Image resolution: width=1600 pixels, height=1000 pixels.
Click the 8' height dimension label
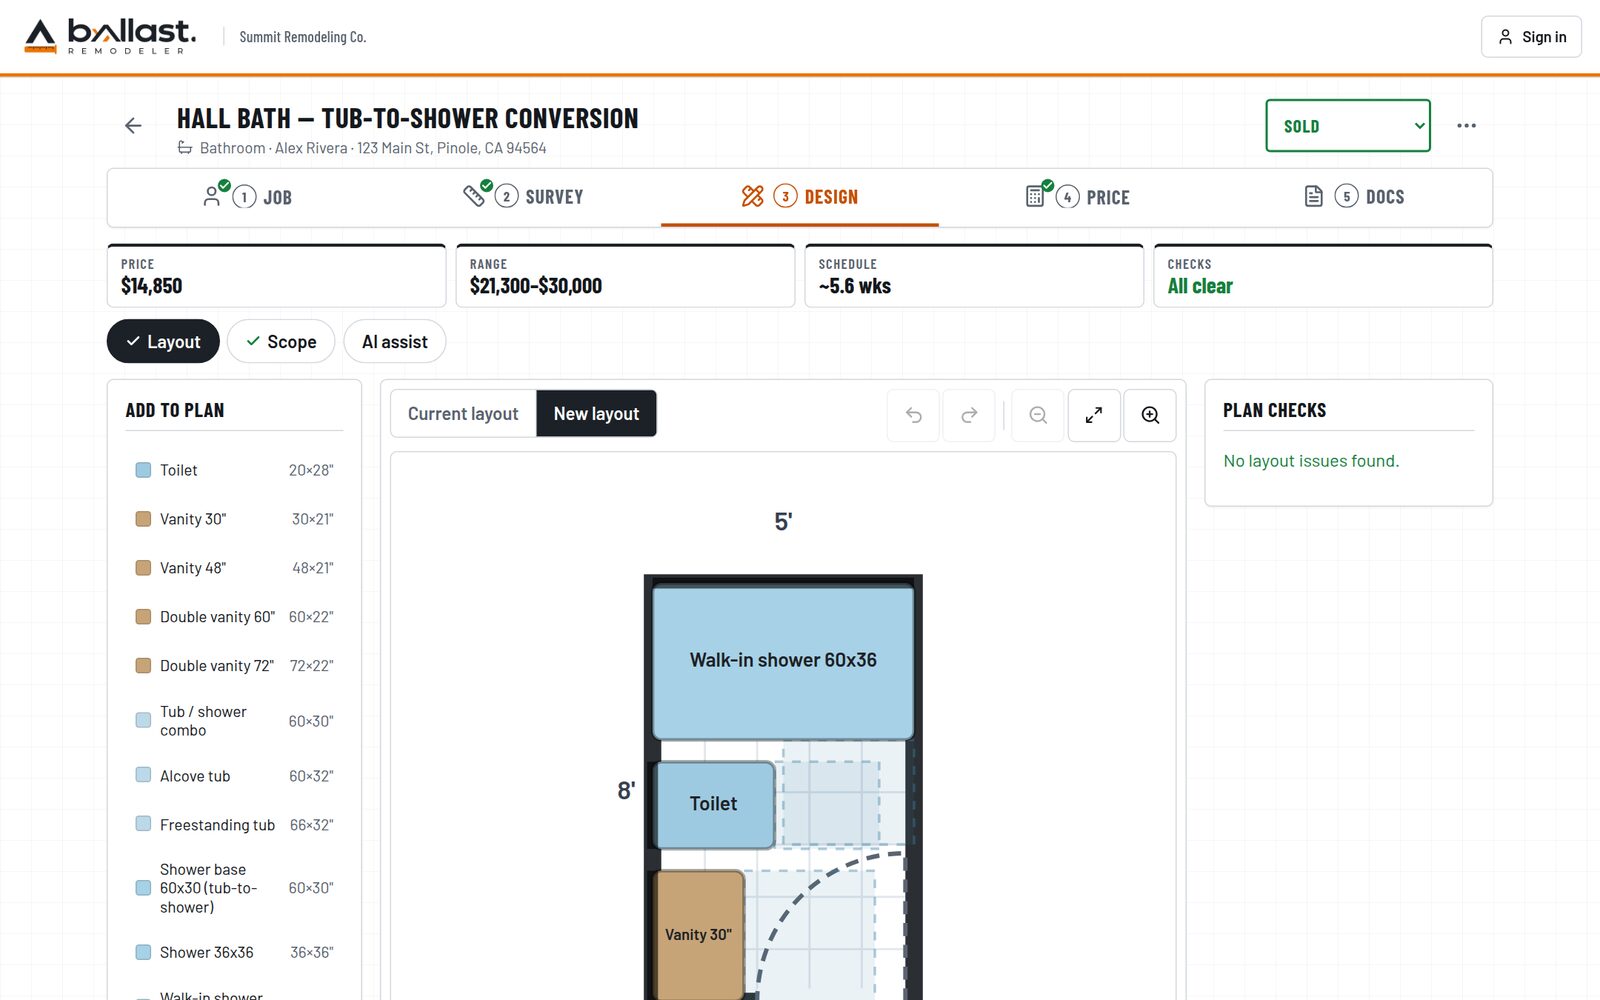click(x=626, y=791)
